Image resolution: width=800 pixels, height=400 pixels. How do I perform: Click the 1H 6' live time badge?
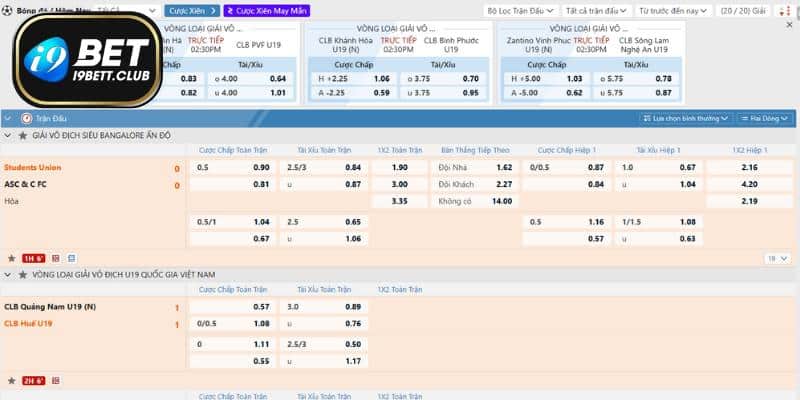[34, 259]
